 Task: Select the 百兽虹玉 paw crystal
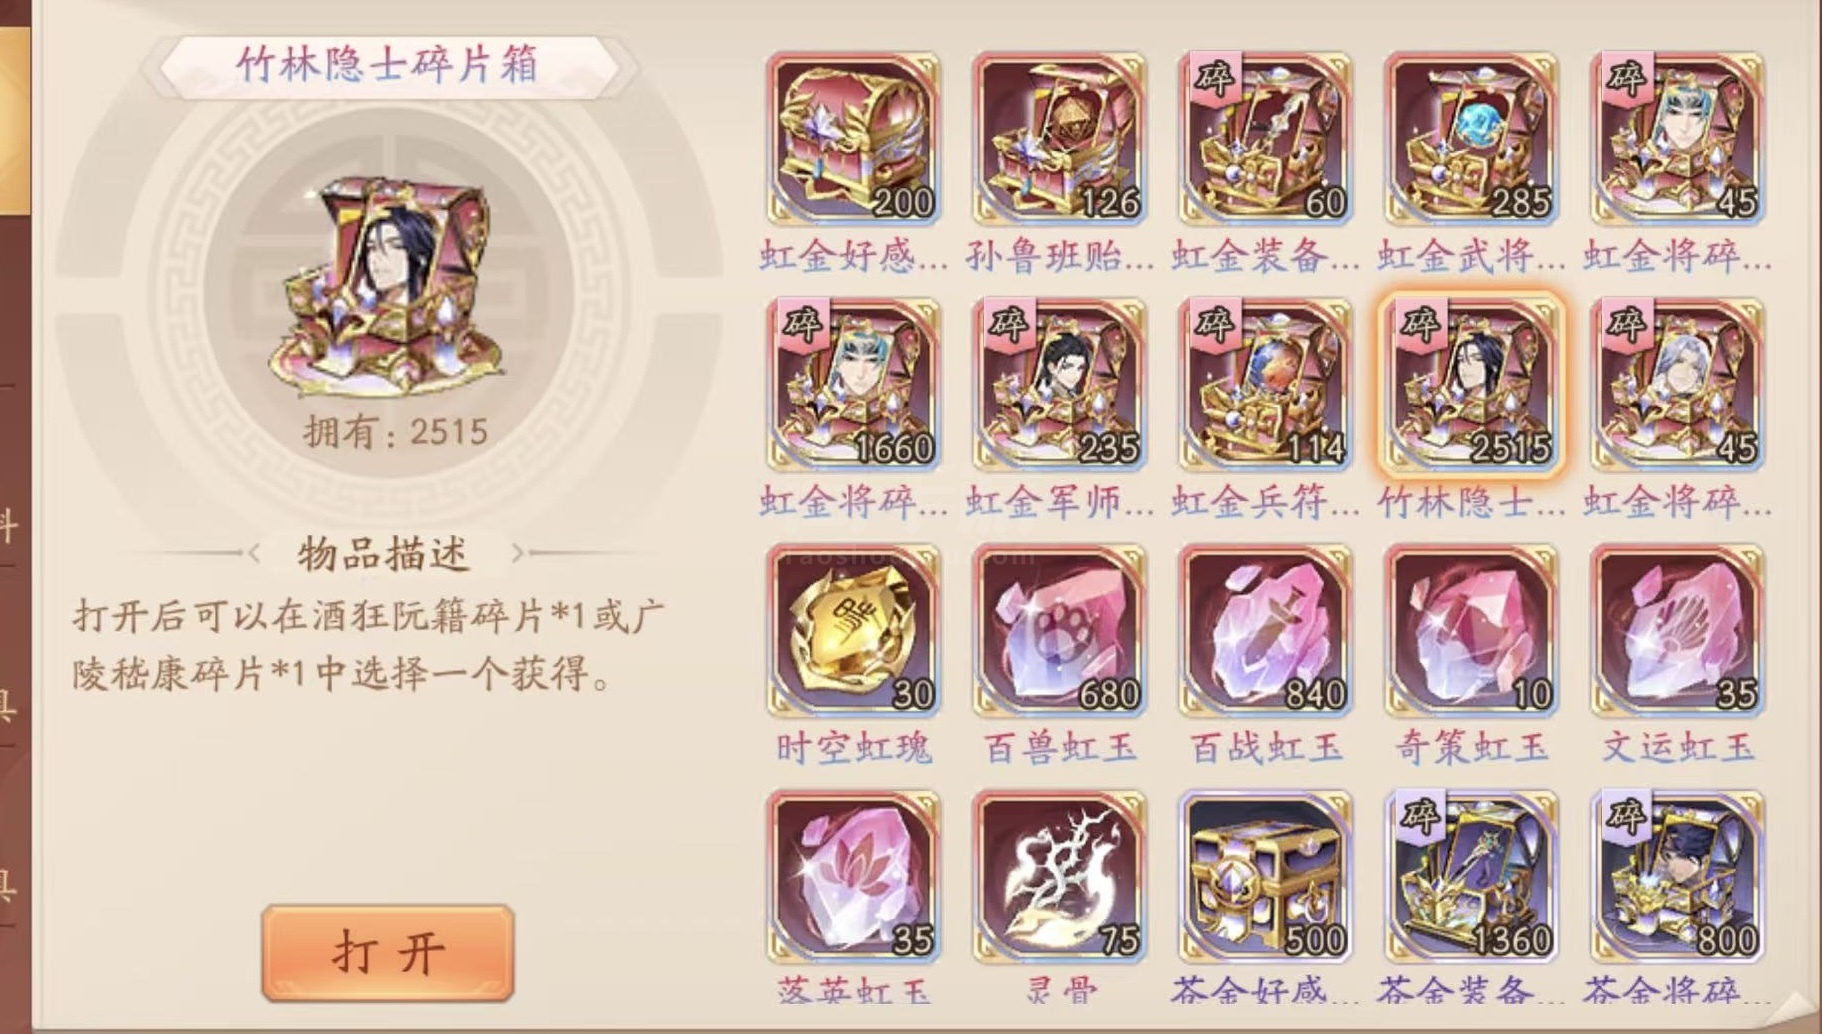click(x=1059, y=630)
